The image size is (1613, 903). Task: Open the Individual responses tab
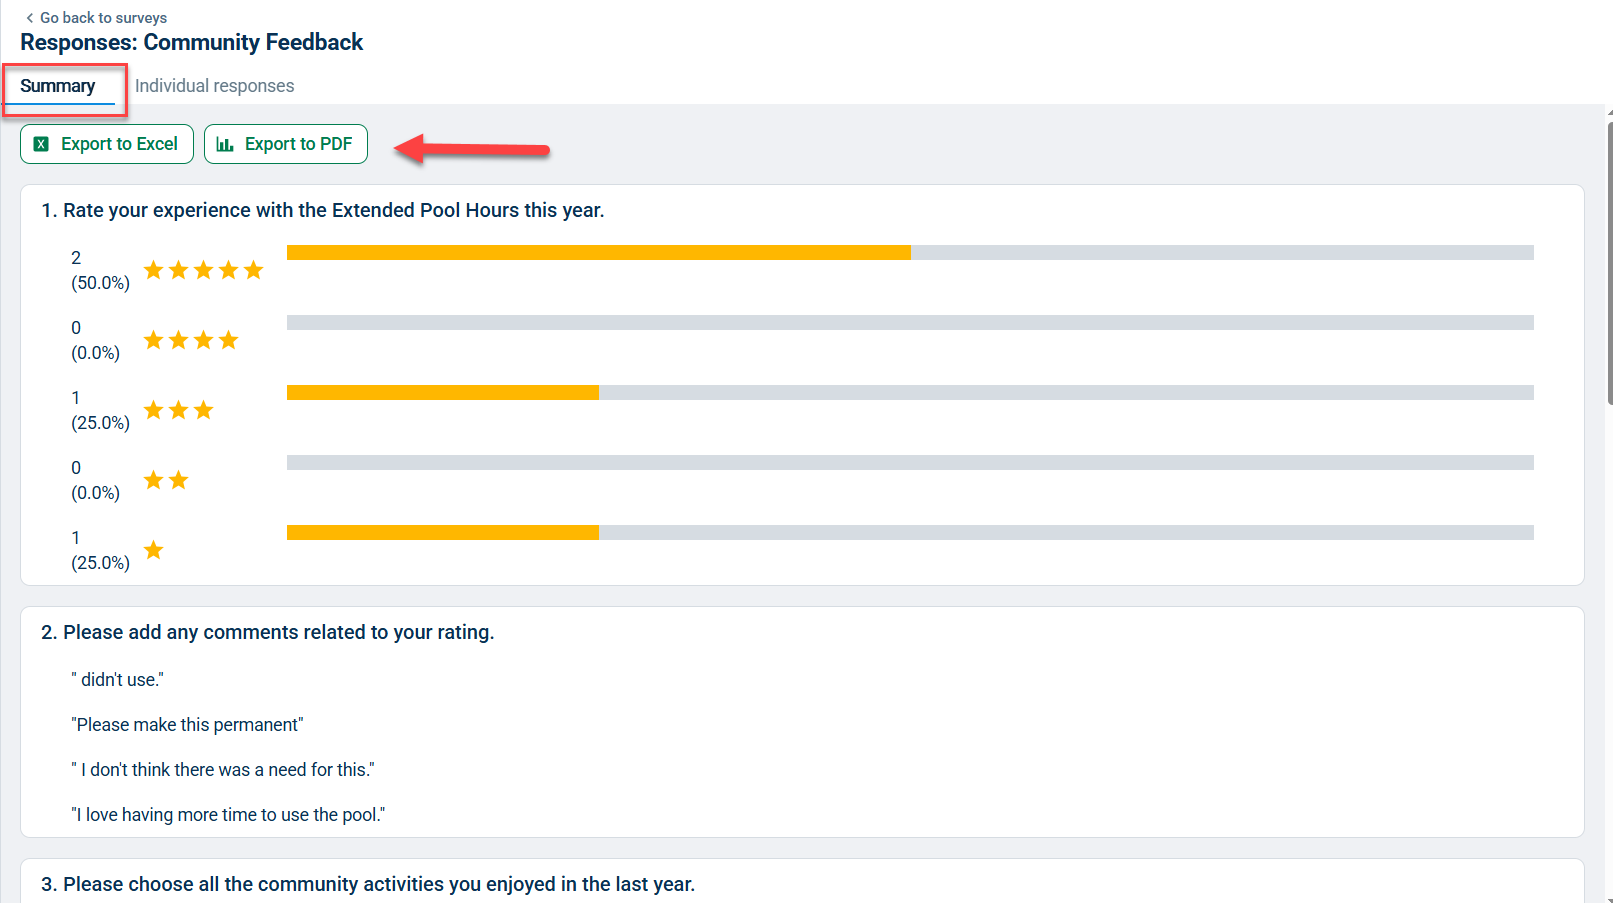tap(214, 86)
